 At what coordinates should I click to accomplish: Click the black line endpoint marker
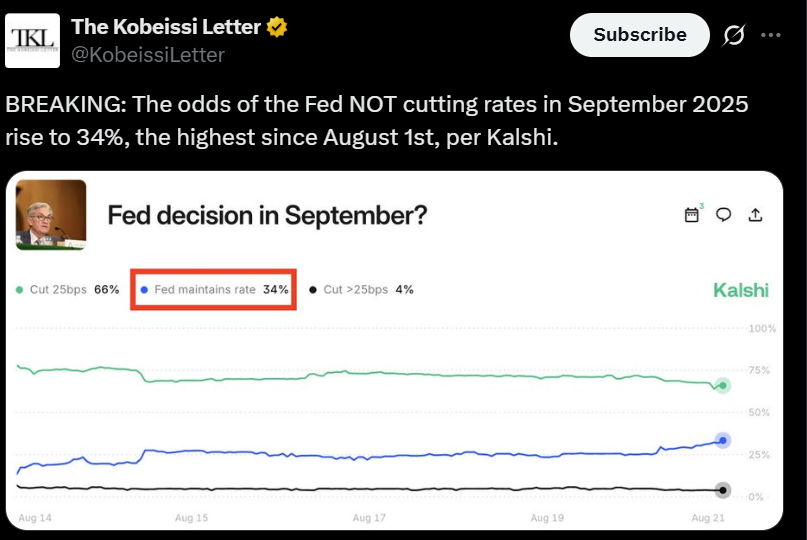(x=723, y=490)
